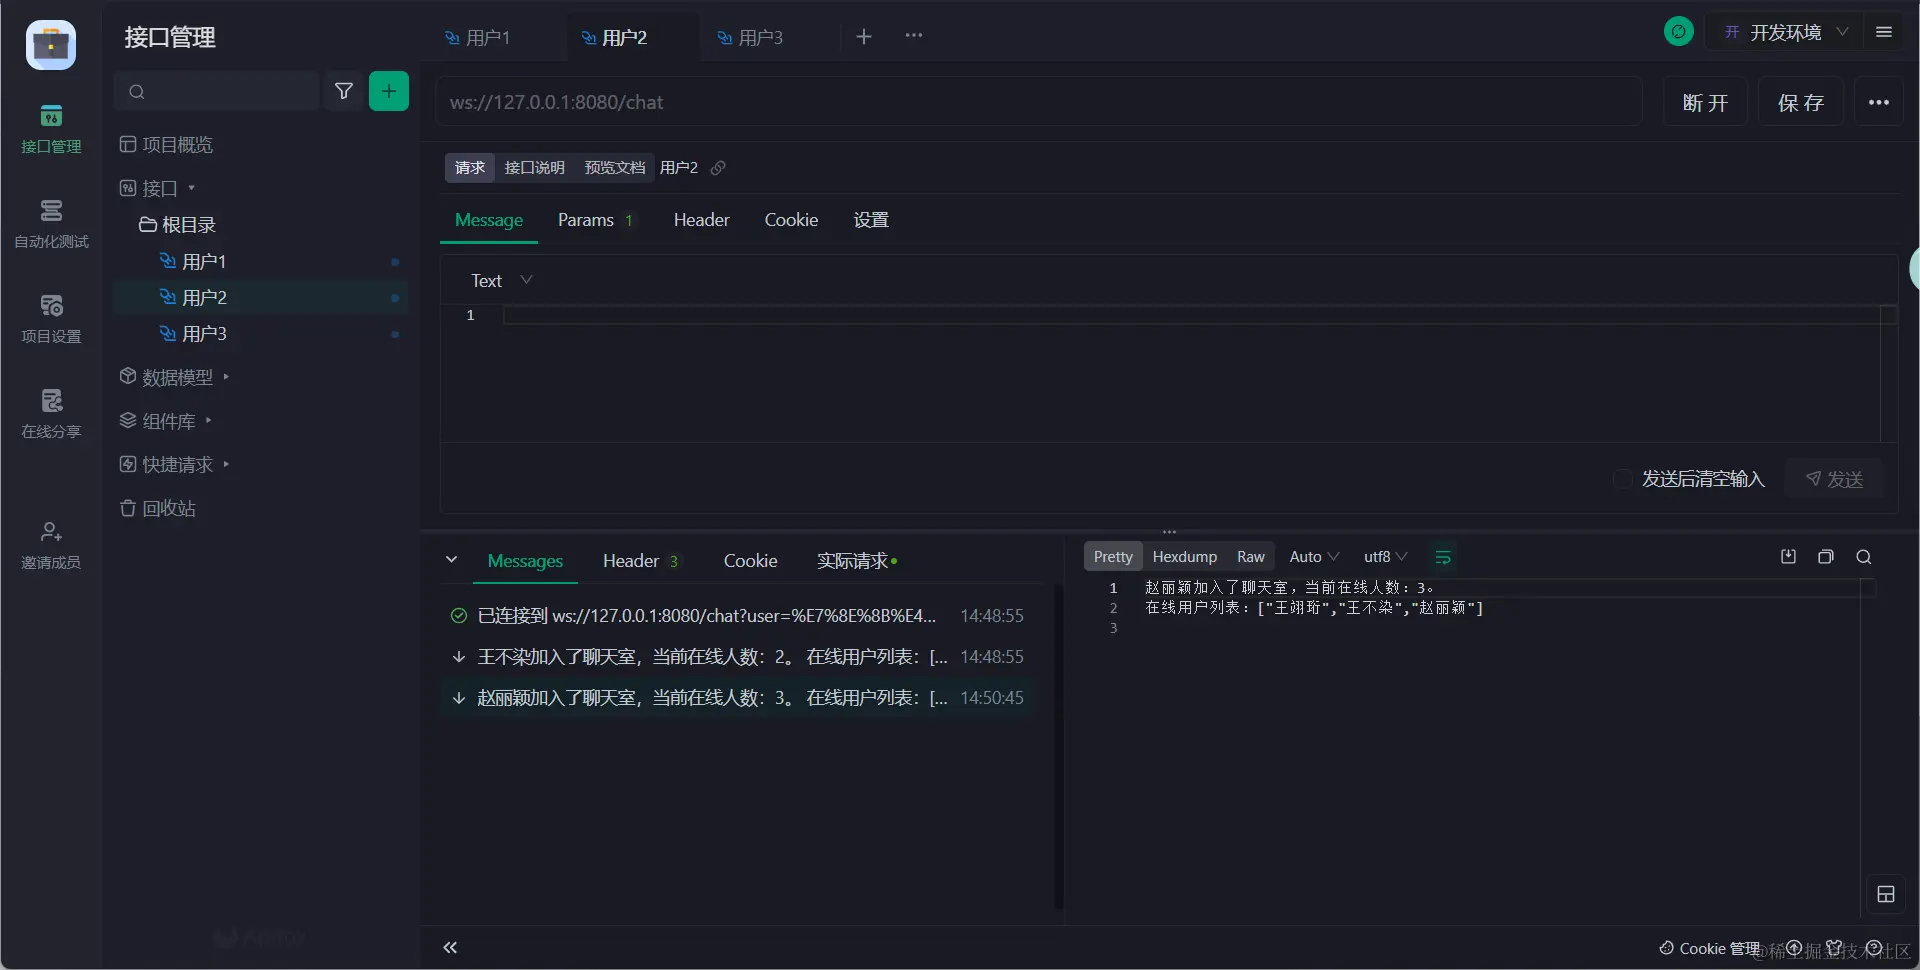Open the top-right hamburger menu
The height and width of the screenshot is (970, 1920).
1884,32
